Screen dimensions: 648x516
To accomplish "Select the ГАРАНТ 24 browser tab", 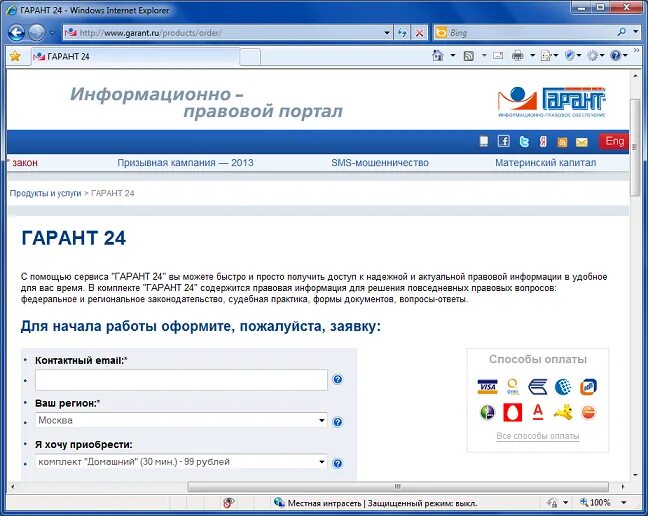I will pos(136,57).
